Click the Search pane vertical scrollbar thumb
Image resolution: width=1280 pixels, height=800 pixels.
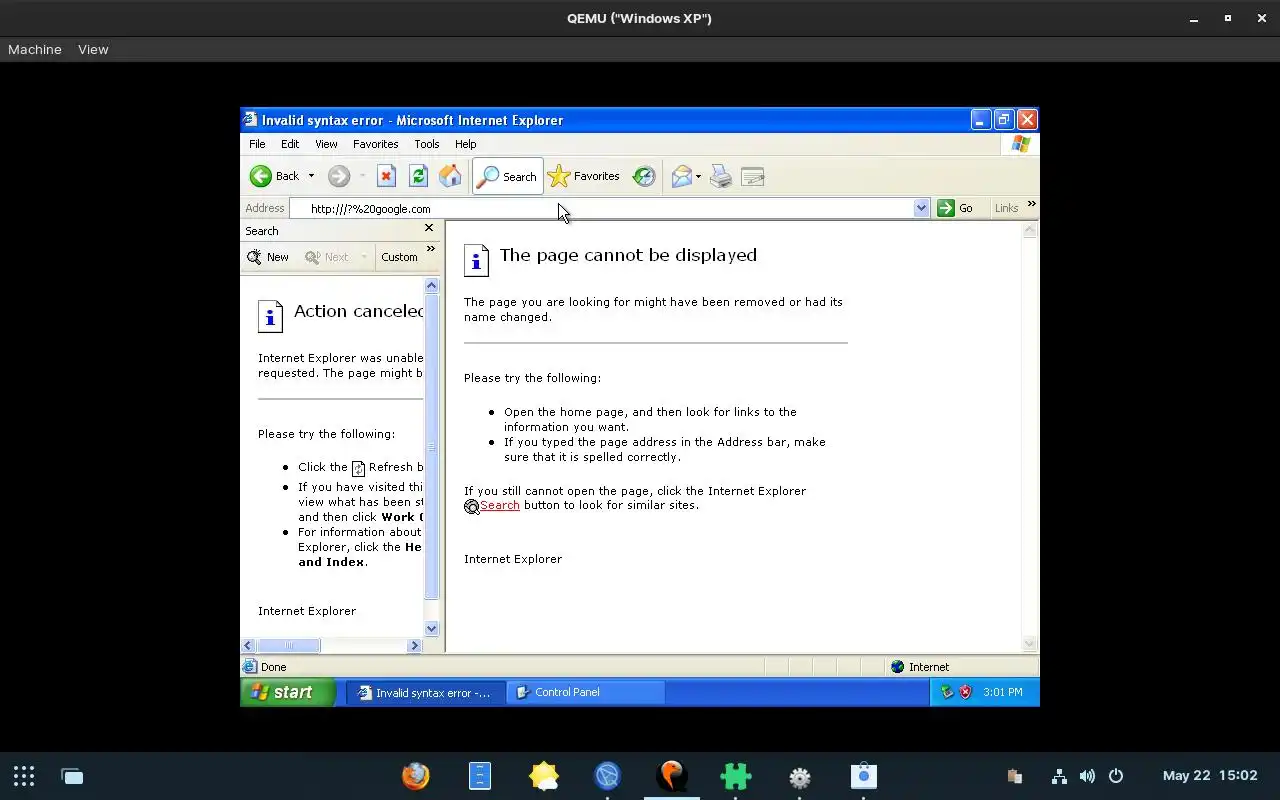432,446
